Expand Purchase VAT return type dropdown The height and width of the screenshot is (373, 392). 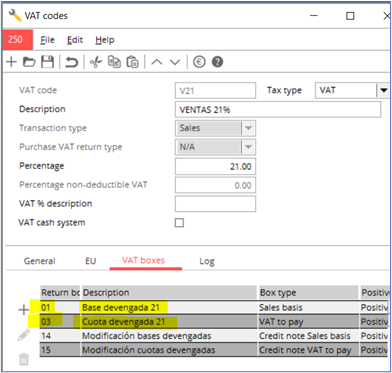(x=248, y=147)
